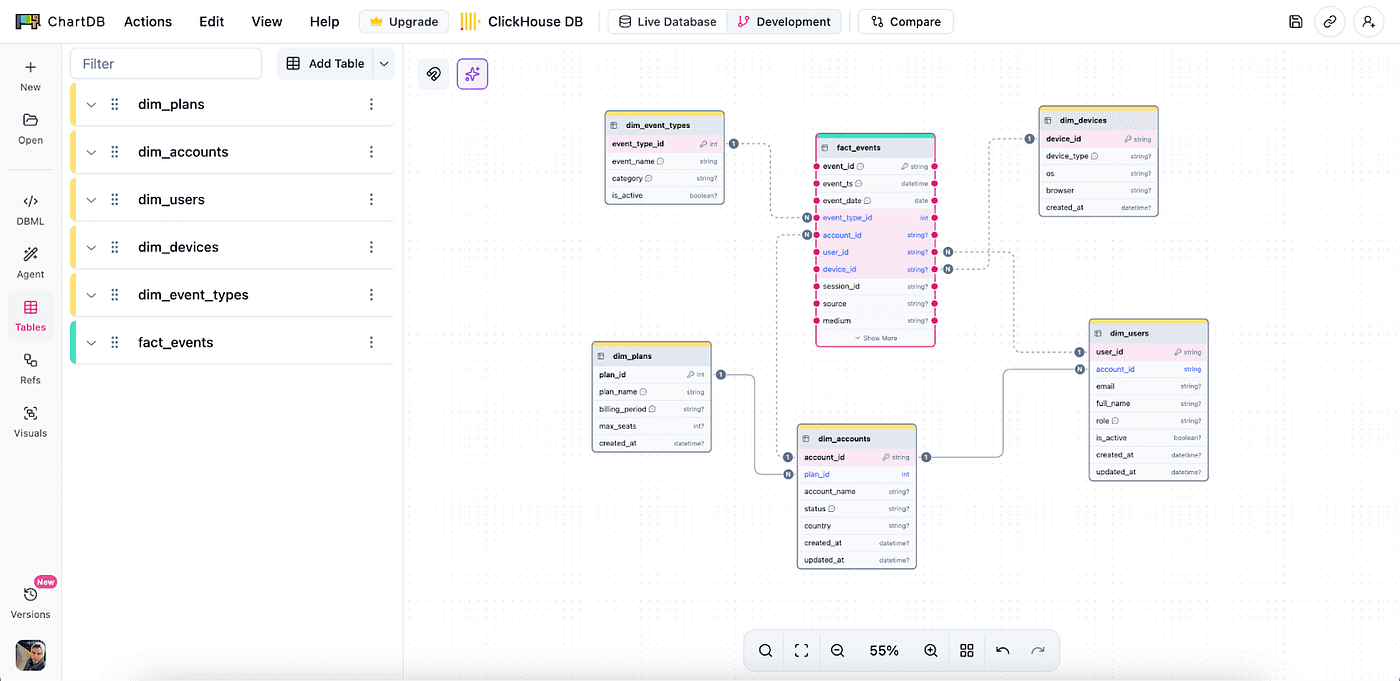Click the magnet snap icon on canvas
1400x681 pixels.
(x=433, y=74)
